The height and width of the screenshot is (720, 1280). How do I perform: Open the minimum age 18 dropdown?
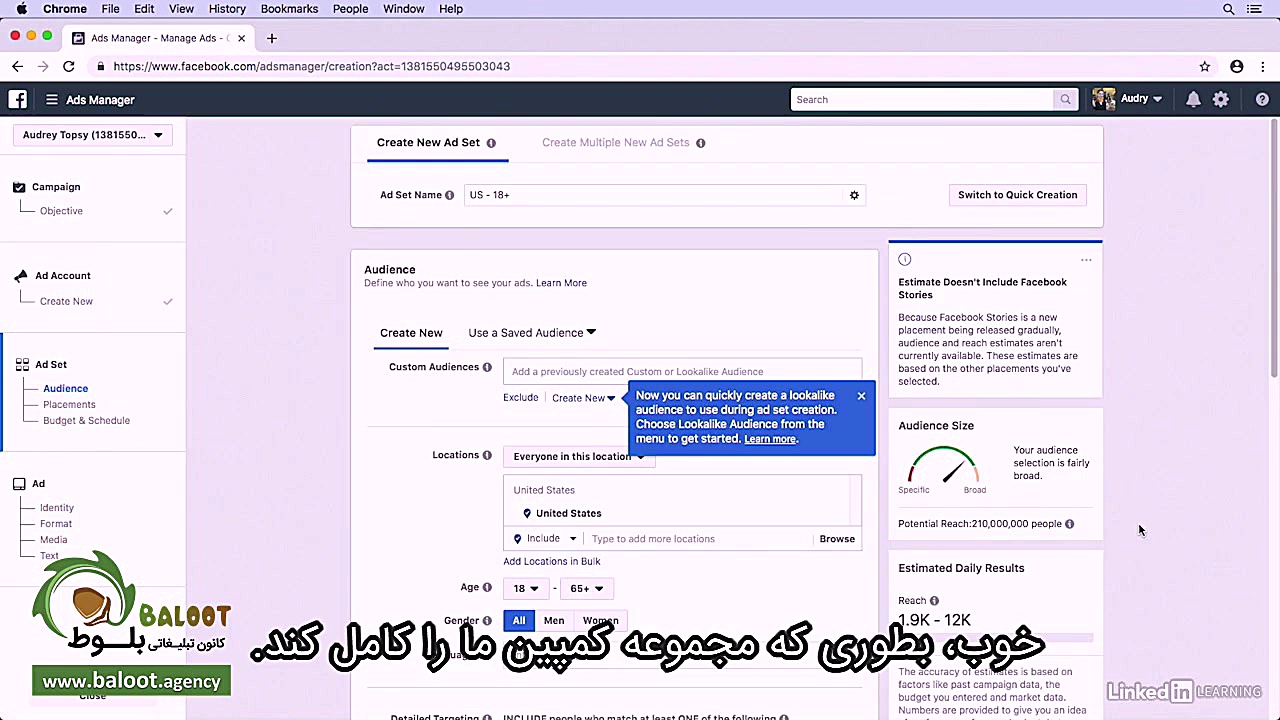(x=526, y=589)
